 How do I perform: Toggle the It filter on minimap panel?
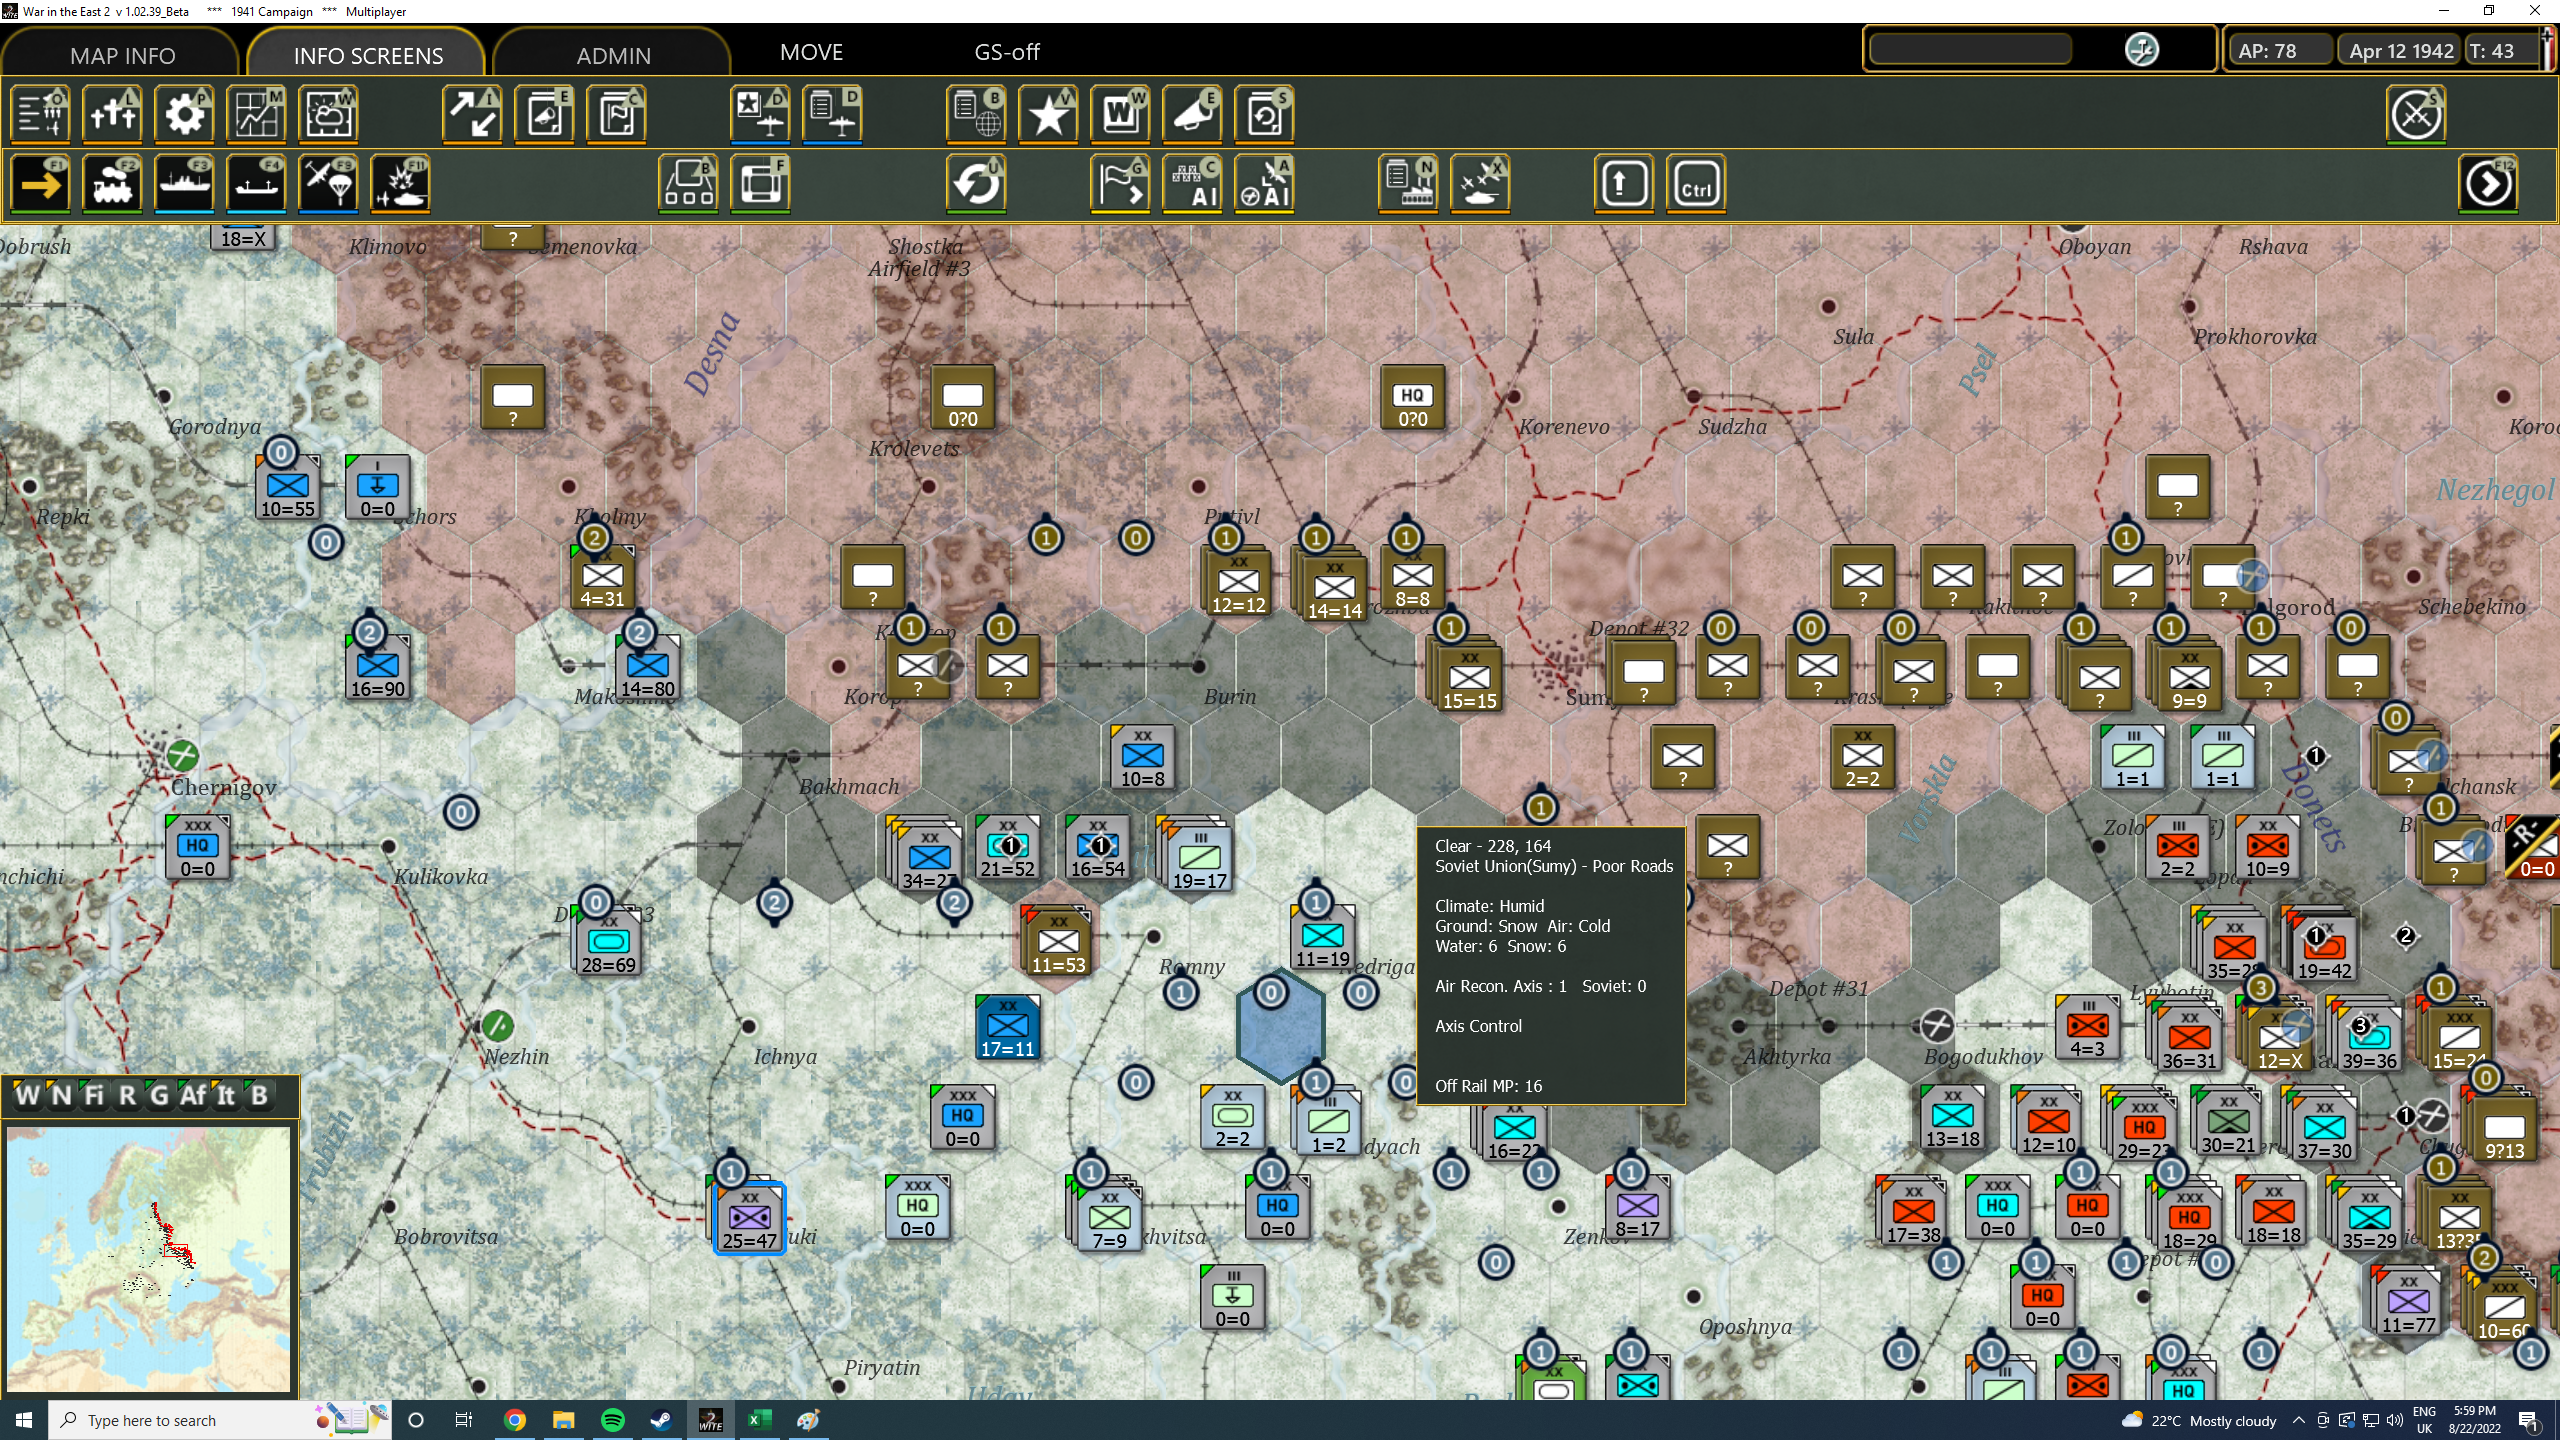pyautogui.click(x=226, y=1096)
